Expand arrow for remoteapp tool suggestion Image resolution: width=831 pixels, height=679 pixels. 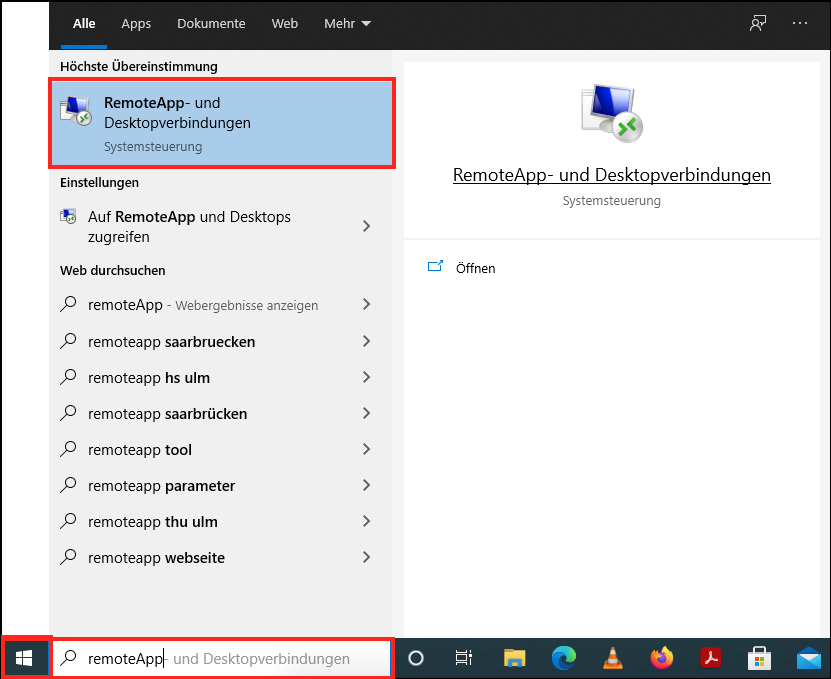coord(366,449)
